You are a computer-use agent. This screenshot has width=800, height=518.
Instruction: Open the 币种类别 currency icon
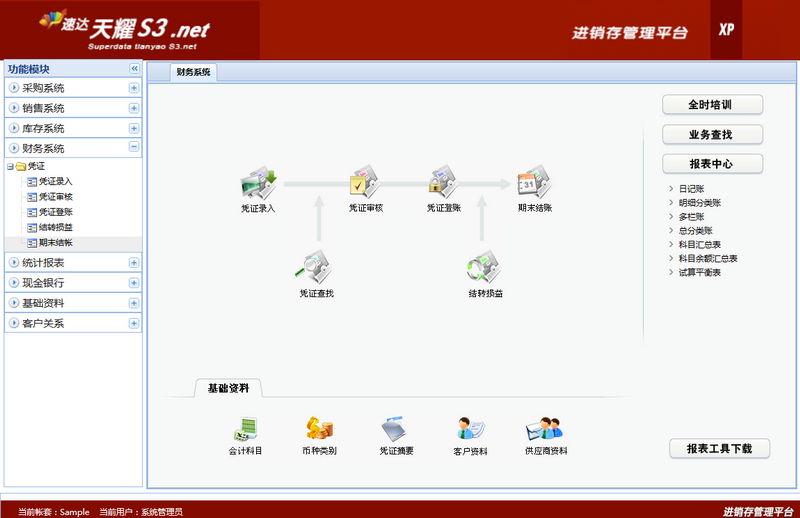(x=319, y=429)
